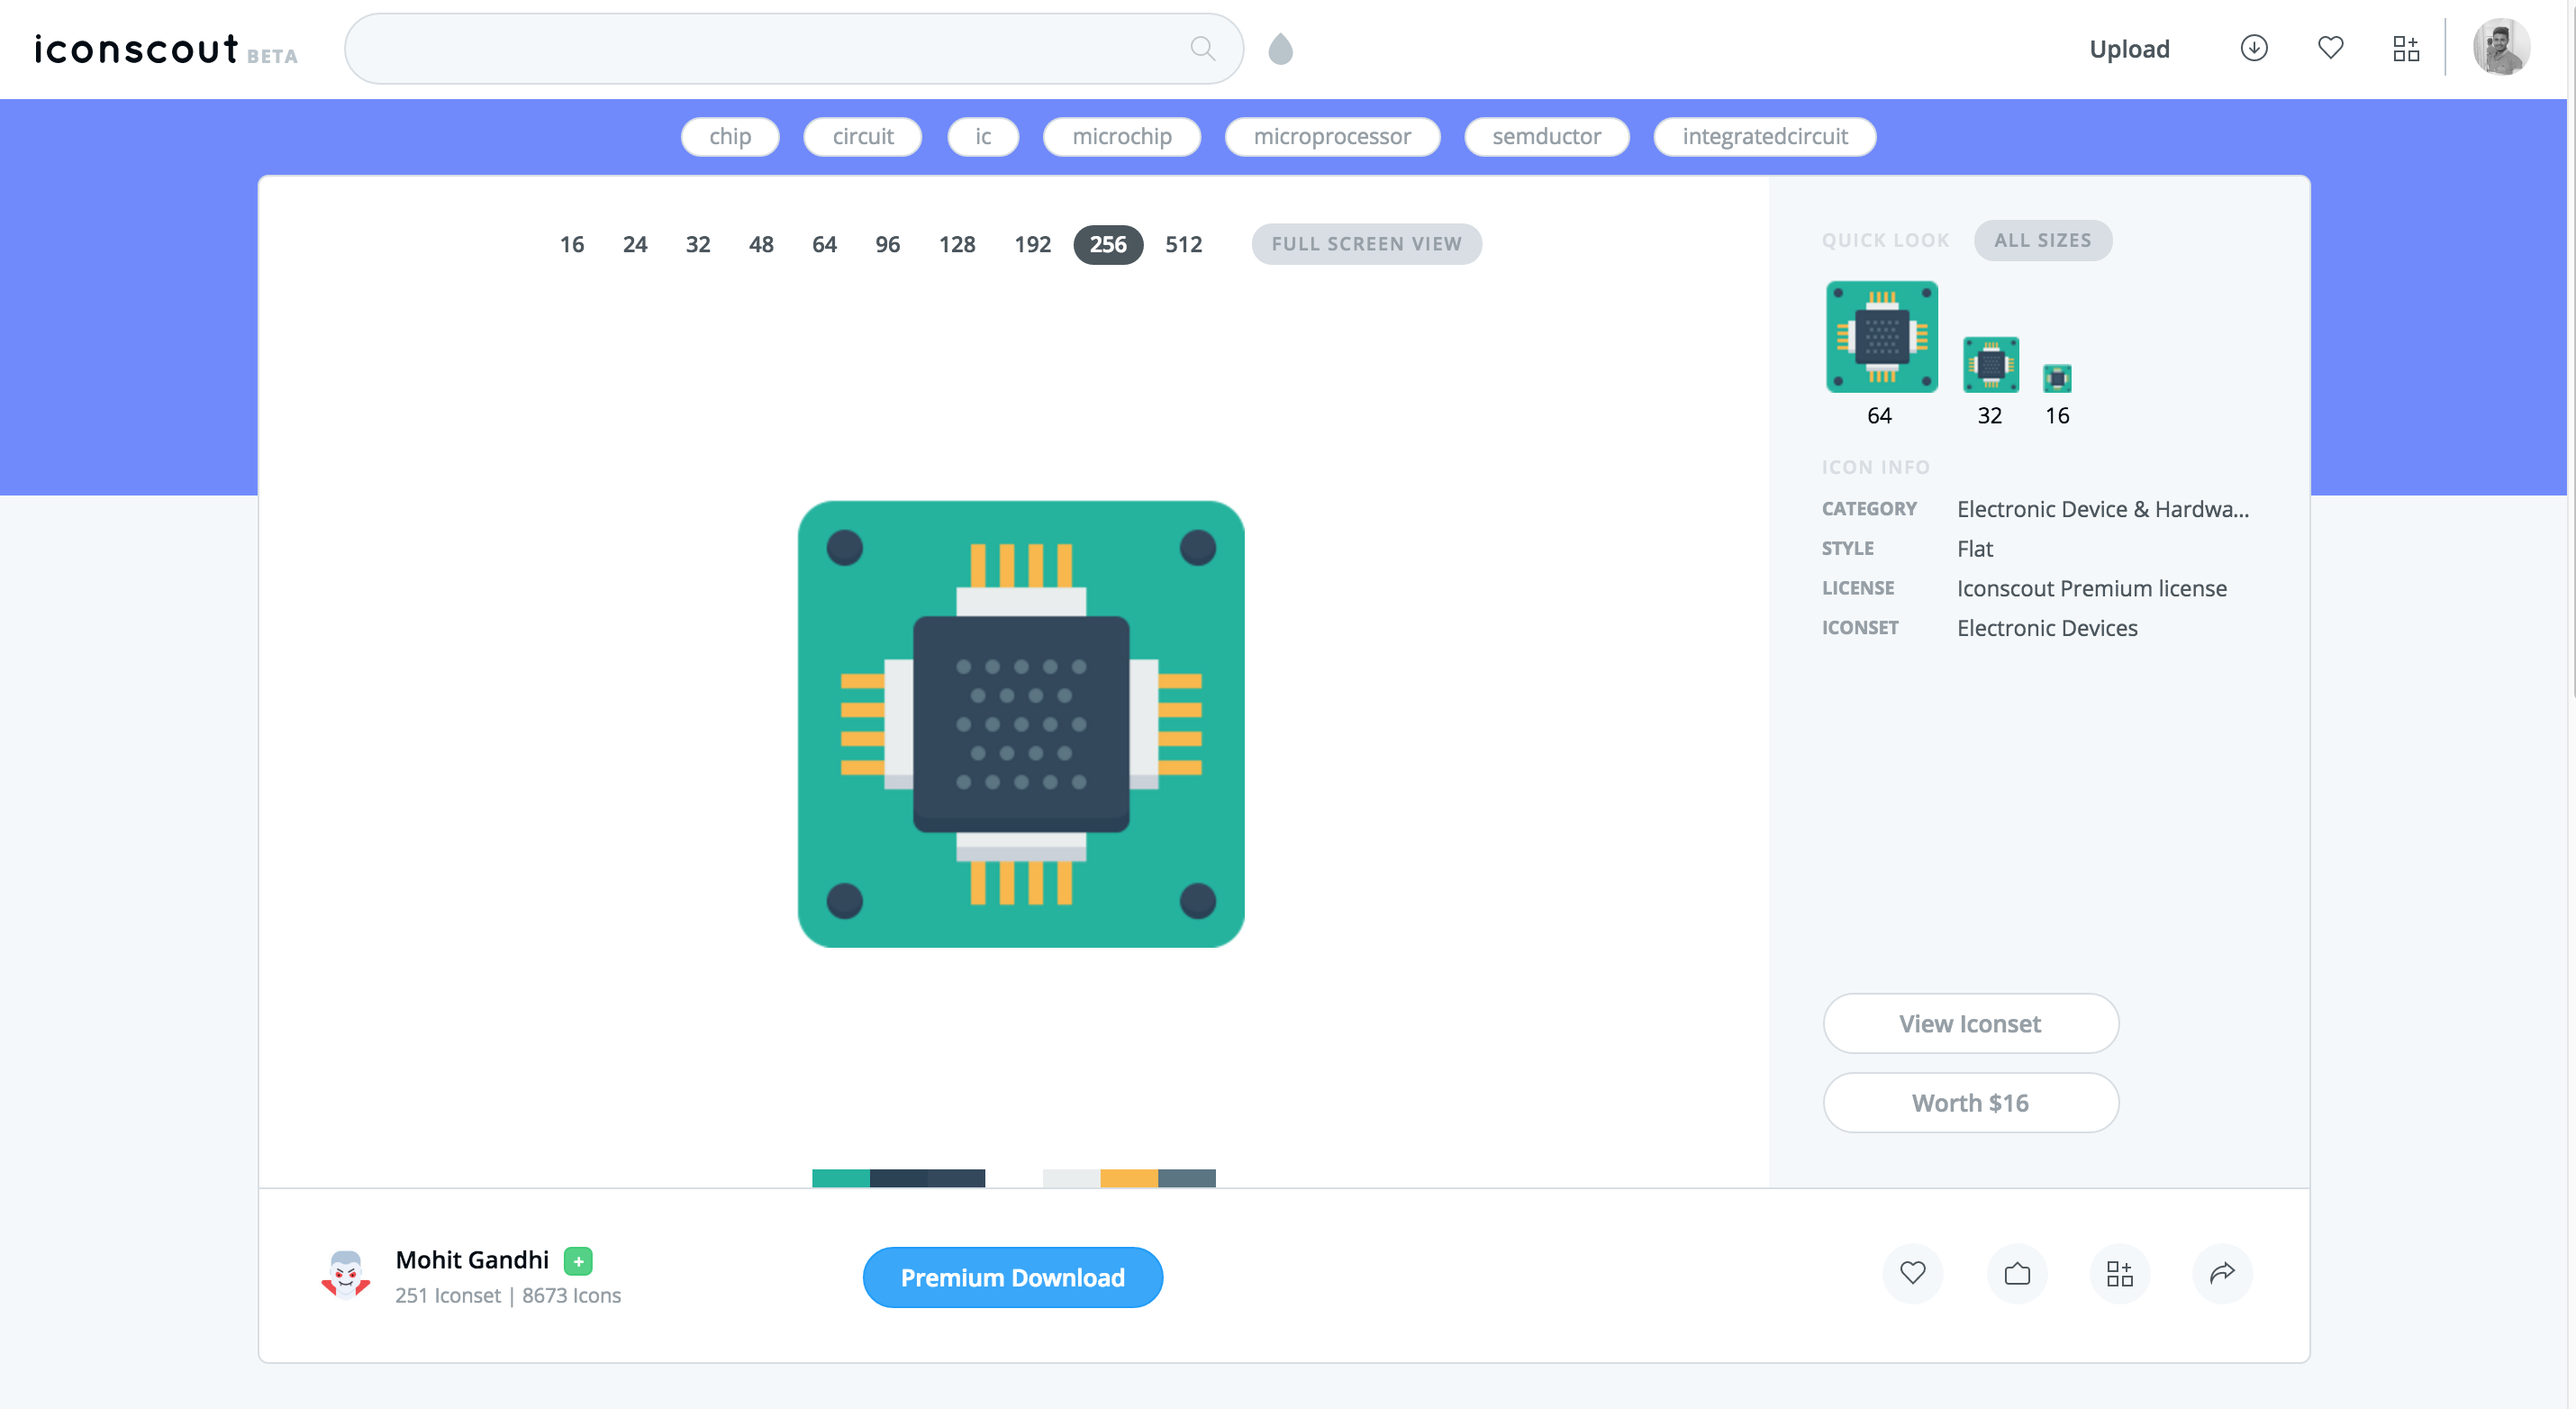Open downloads icon in header
2576x1409 pixels.
[2253, 48]
